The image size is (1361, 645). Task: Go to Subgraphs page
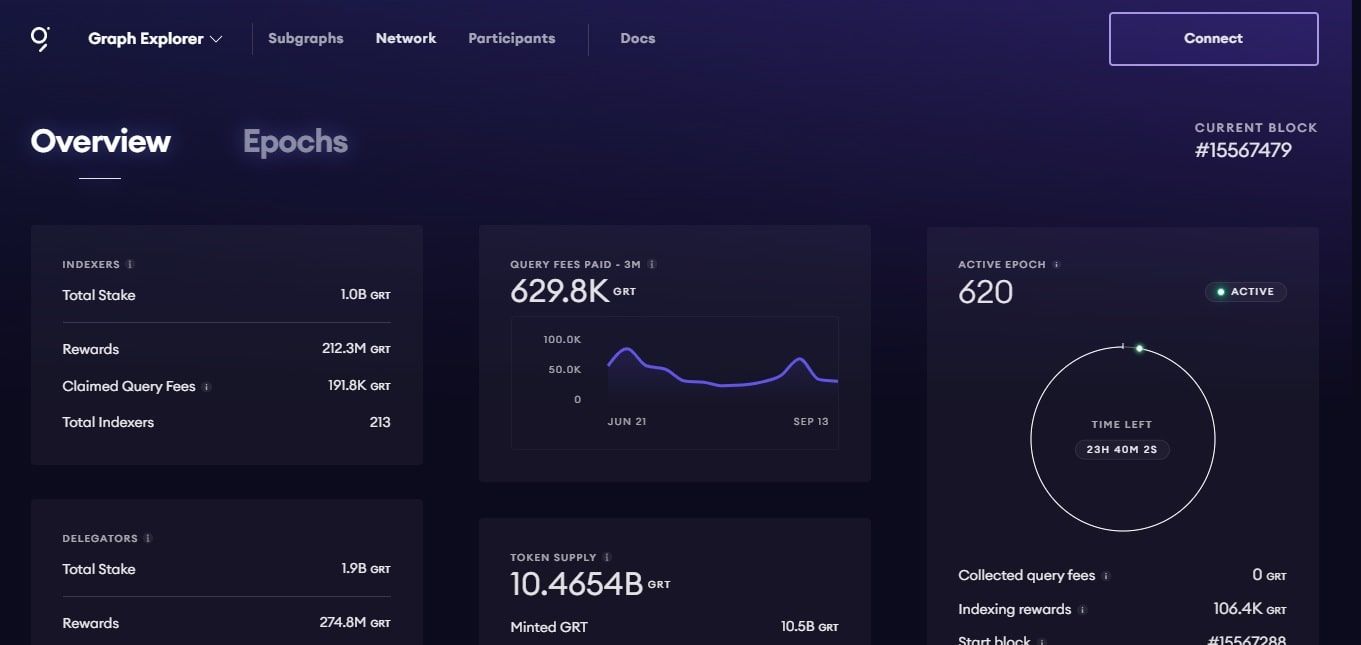click(x=306, y=38)
